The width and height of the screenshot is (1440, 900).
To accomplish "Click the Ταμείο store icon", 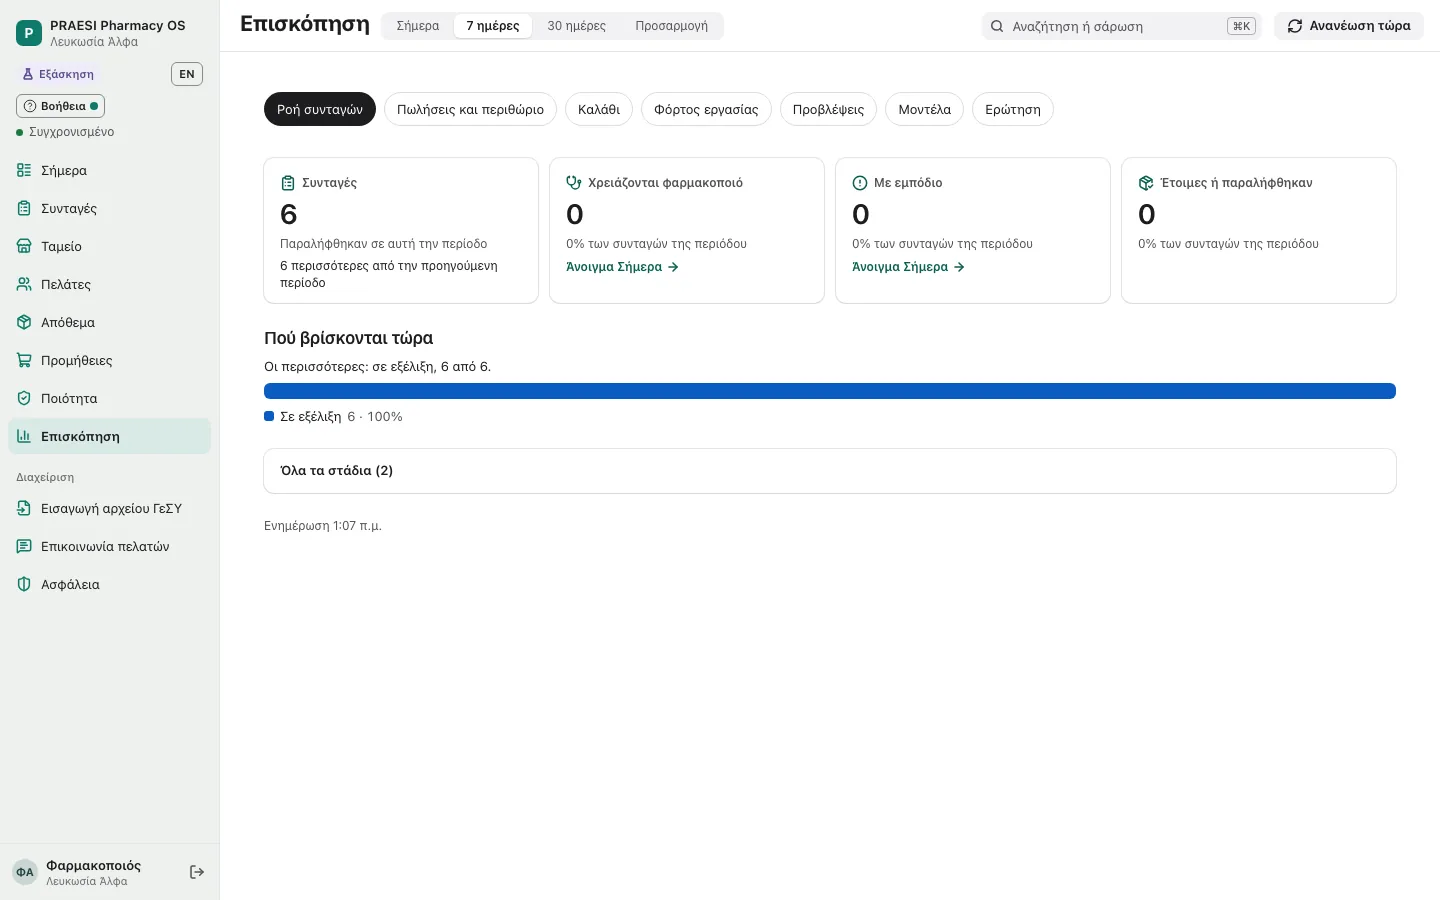I will click(x=24, y=246).
